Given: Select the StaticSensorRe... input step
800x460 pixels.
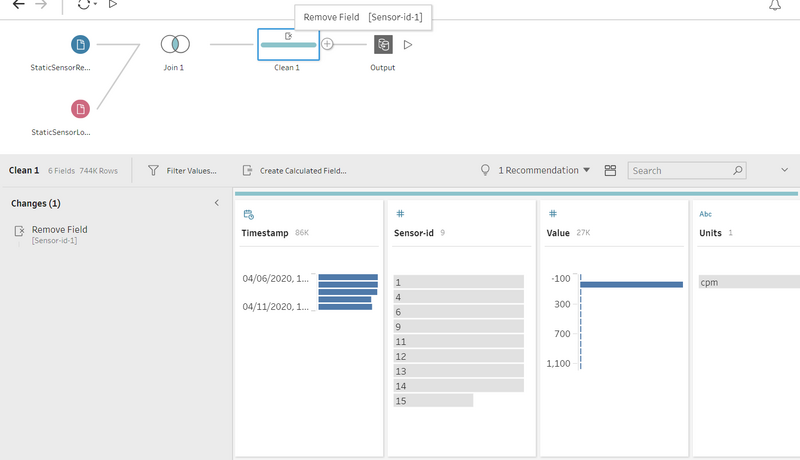Looking at the screenshot, I should tap(80, 45).
